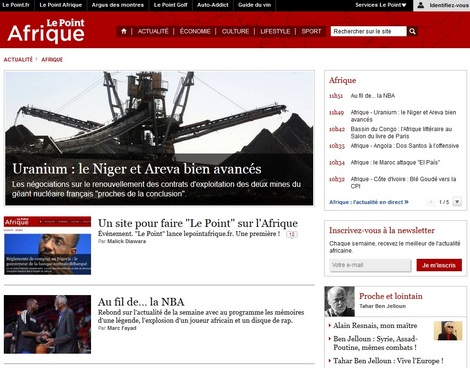Click the user icon beside Identifiez-vous
470x368 pixels.
pyautogui.click(x=421, y=5)
